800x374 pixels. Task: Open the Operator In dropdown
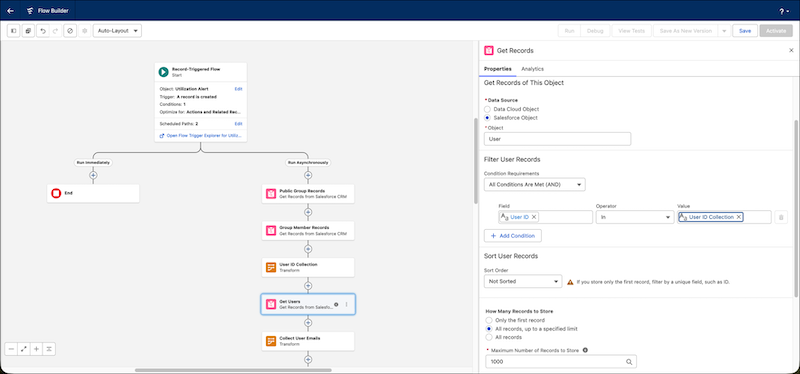pyautogui.click(x=635, y=217)
